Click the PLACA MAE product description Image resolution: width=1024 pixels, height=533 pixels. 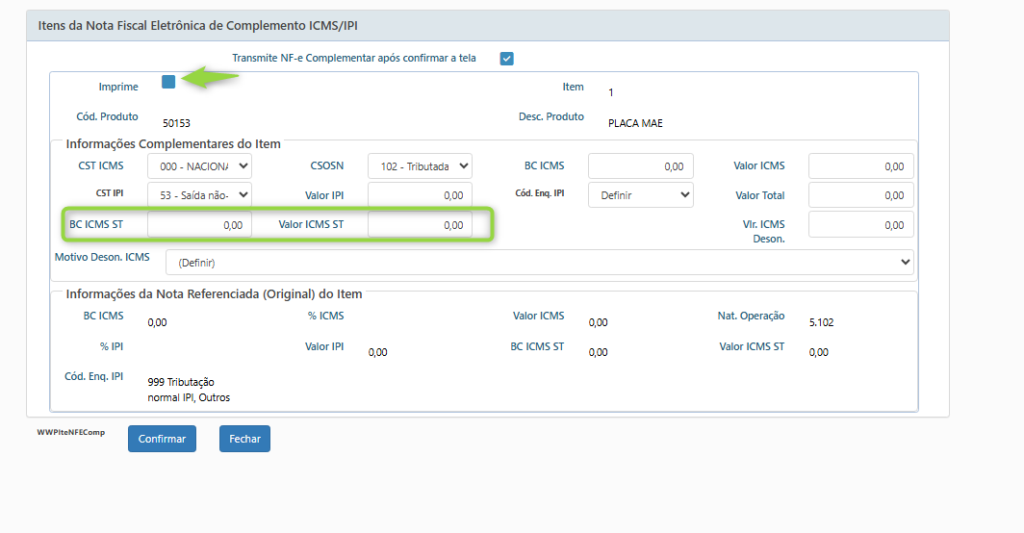pyautogui.click(x=635, y=124)
